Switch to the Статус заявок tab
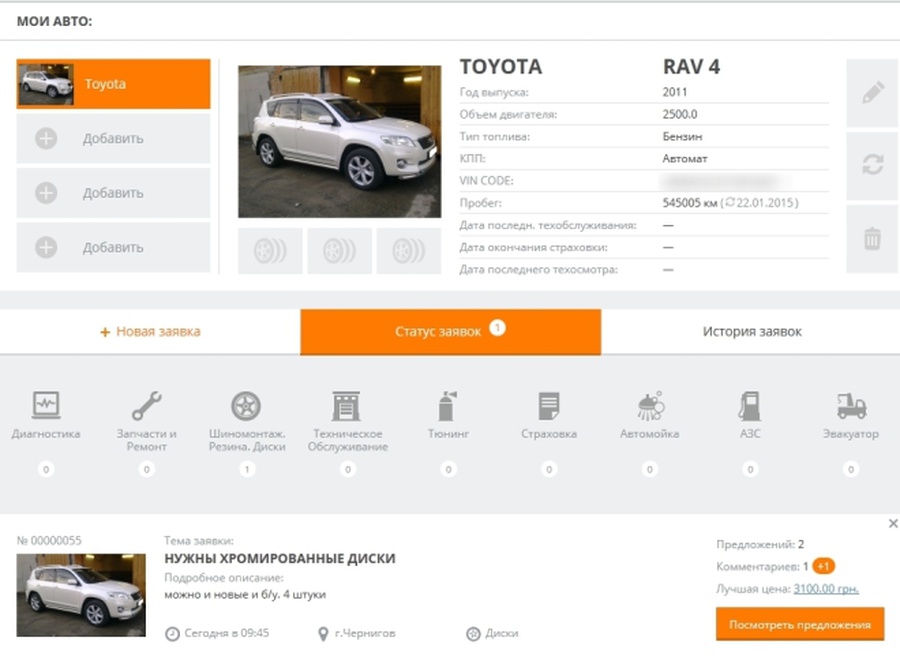Viewport: 900px width, 660px height. click(x=451, y=332)
